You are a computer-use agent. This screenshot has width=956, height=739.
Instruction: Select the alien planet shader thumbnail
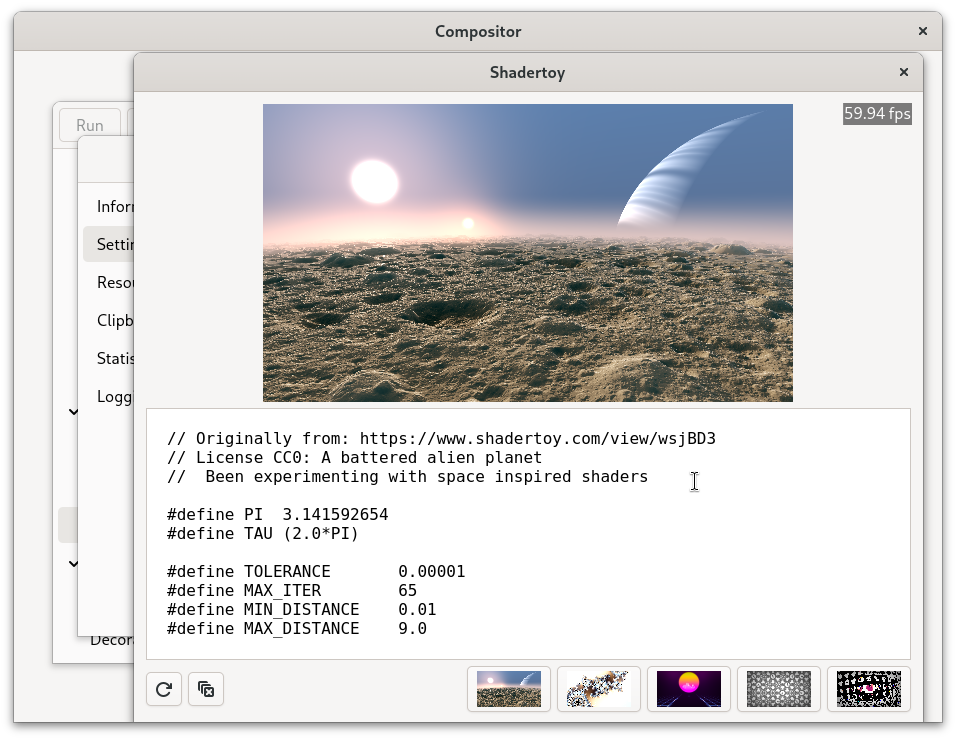(509, 689)
